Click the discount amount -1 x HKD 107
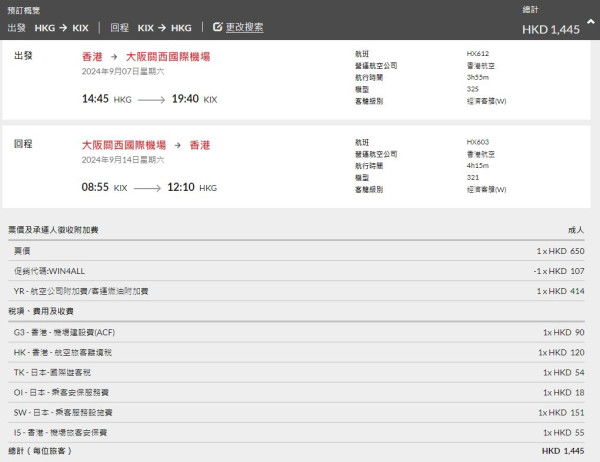Image resolution: width=600 pixels, height=462 pixels. [x=559, y=271]
